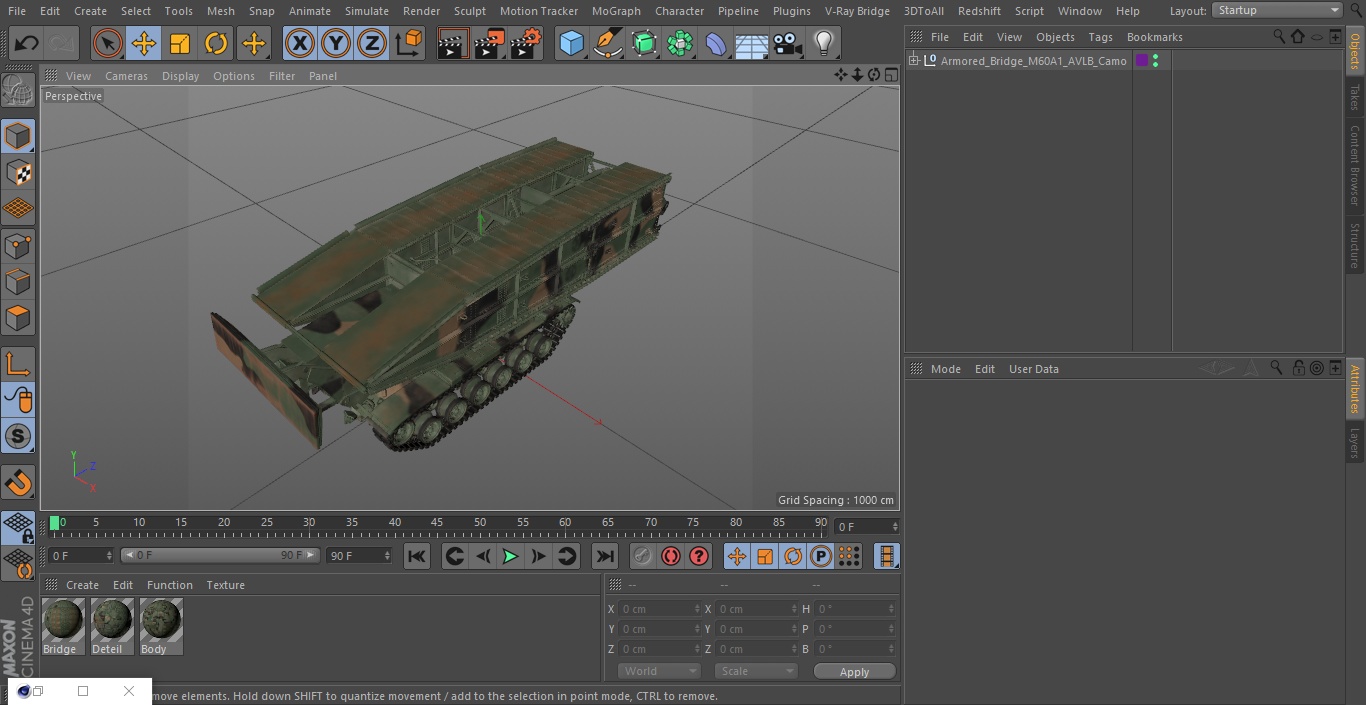
Task: Open the Bend deformer icon
Action: tap(716, 43)
